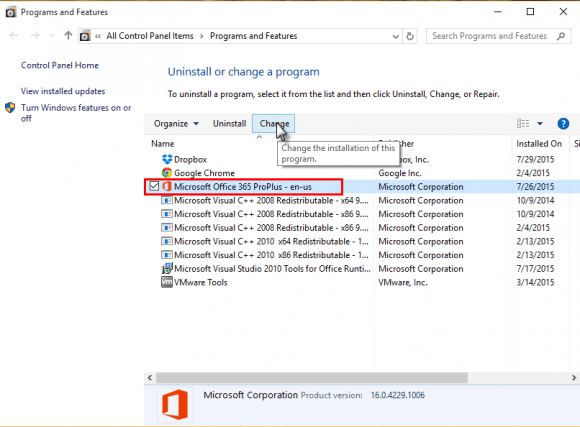The image size is (580, 427).
Task: Select the VMware Tools icon
Action: (x=167, y=282)
